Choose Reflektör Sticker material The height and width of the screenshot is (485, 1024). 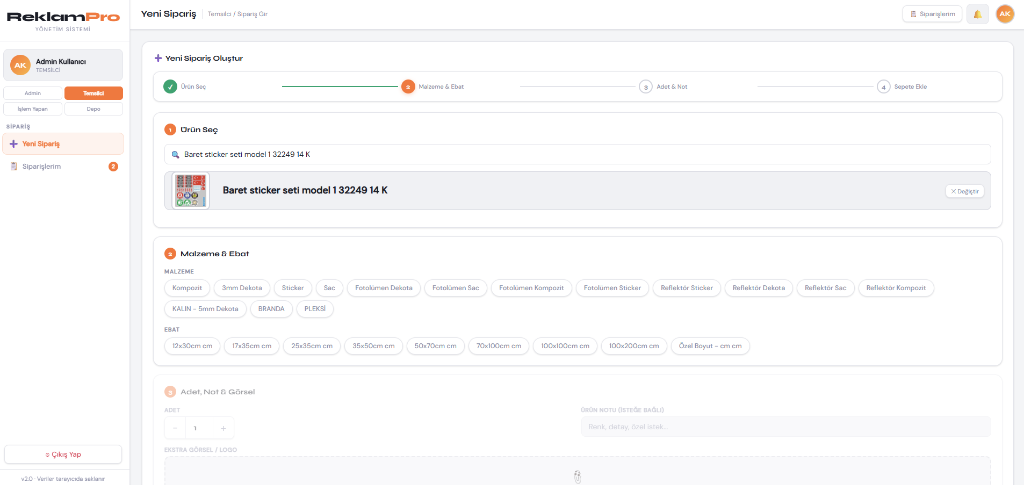coord(687,287)
